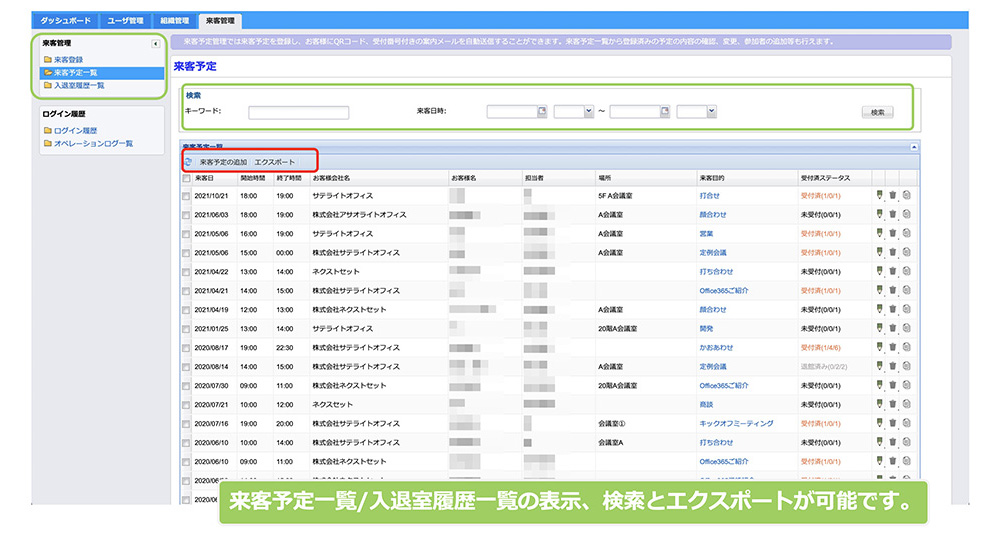Edit the 2021/04/22 visit entry
This screenshot has width=1000, height=543.
(879, 271)
